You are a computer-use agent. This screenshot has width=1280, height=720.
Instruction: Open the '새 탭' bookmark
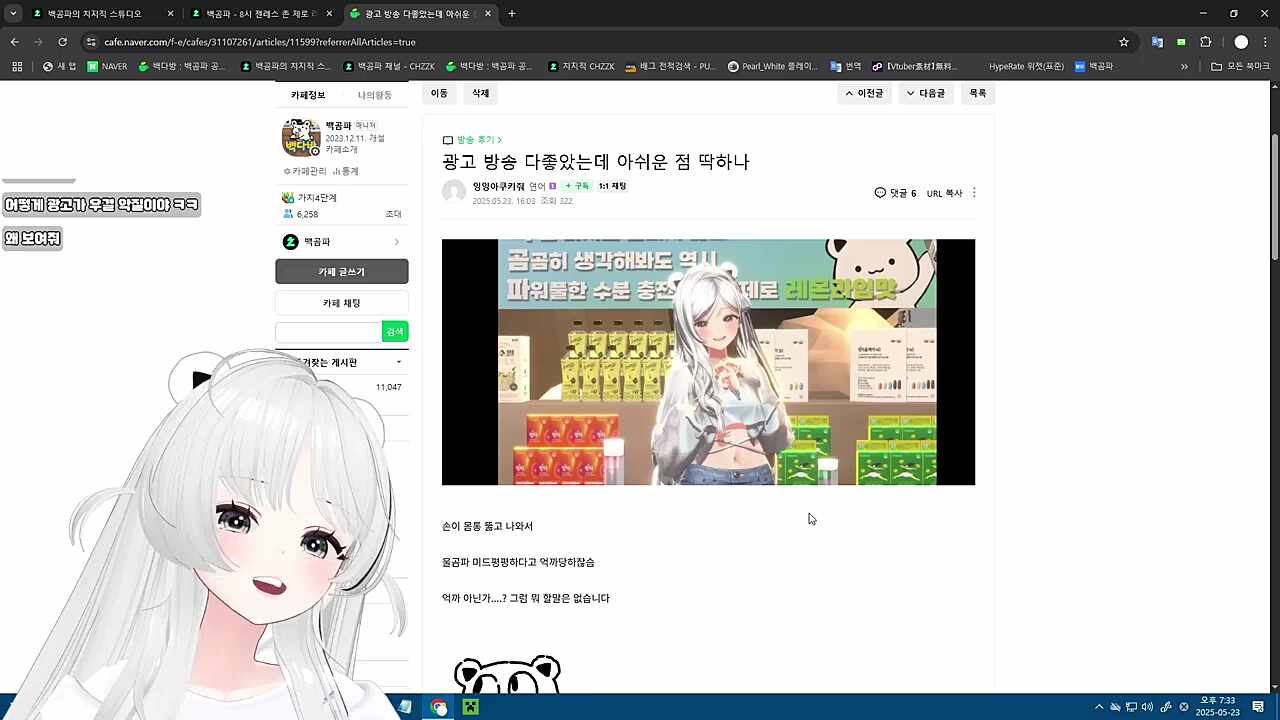point(59,66)
